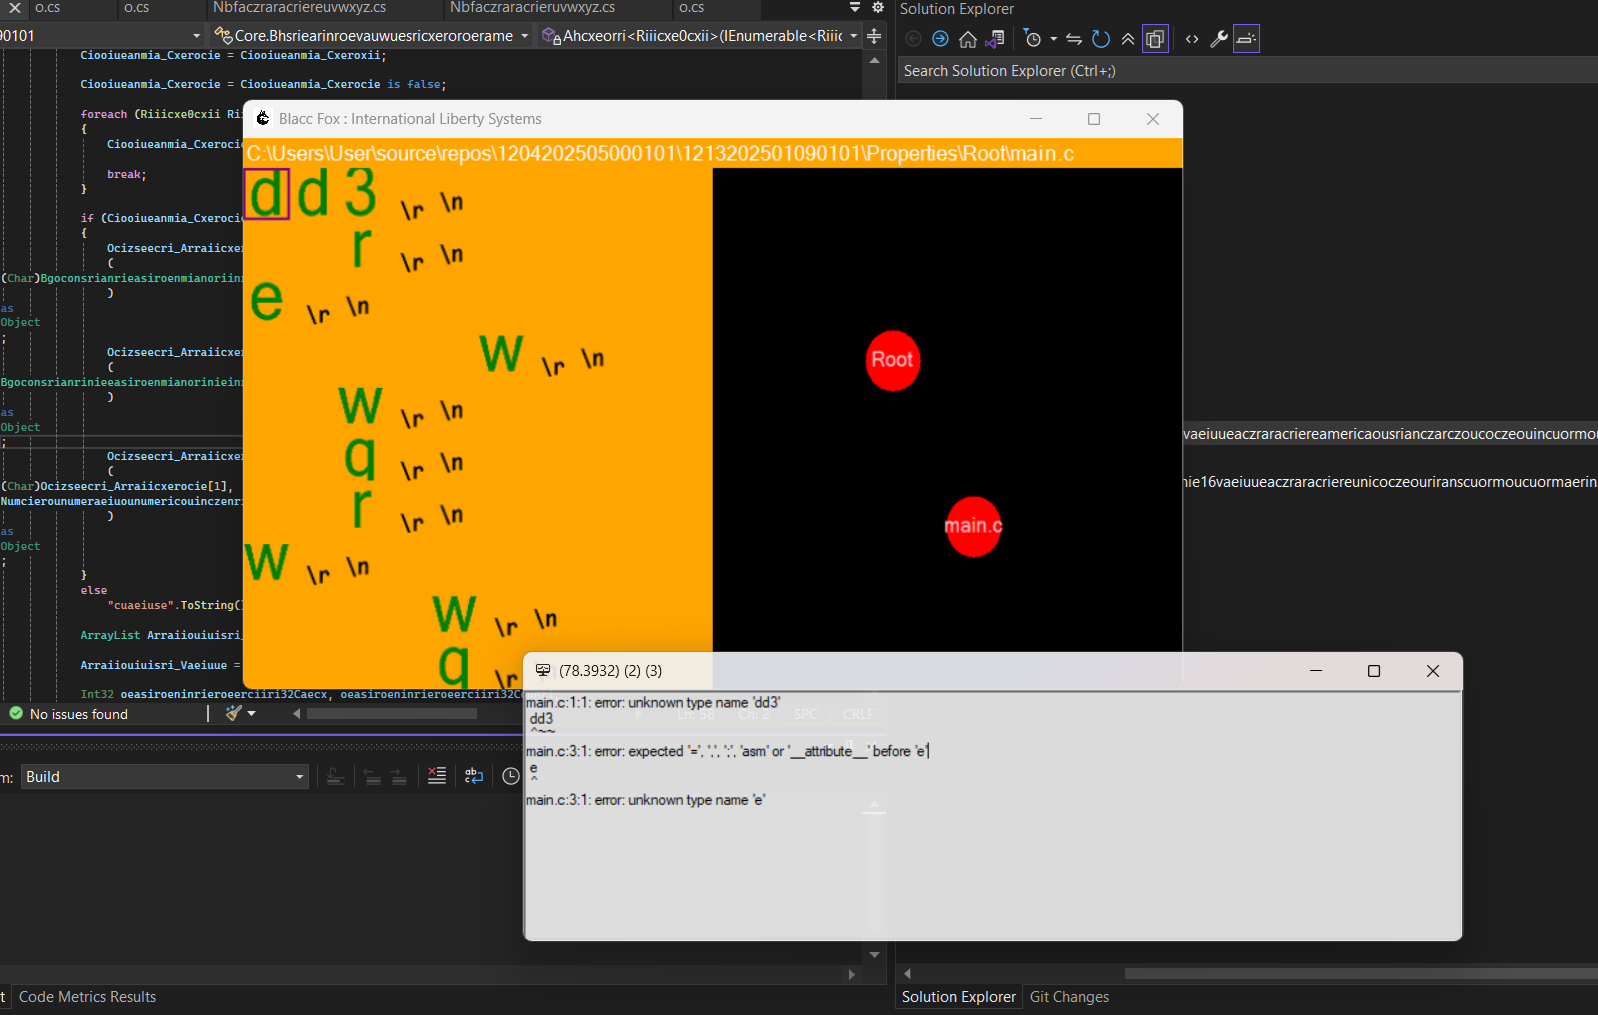The height and width of the screenshot is (1015, 1598).
Task: Click the Home icon in Solution Explorer
Action: coord(967,39)
